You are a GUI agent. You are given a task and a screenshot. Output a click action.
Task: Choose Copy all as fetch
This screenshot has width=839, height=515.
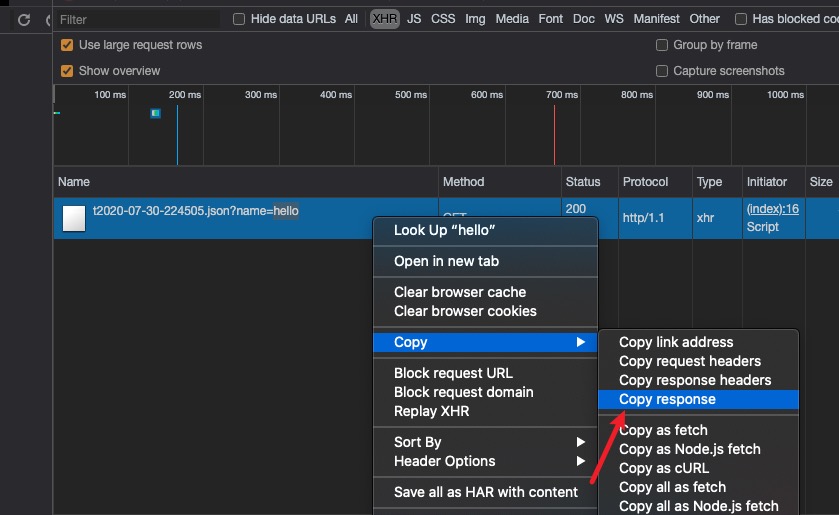[x=698, y=487]
